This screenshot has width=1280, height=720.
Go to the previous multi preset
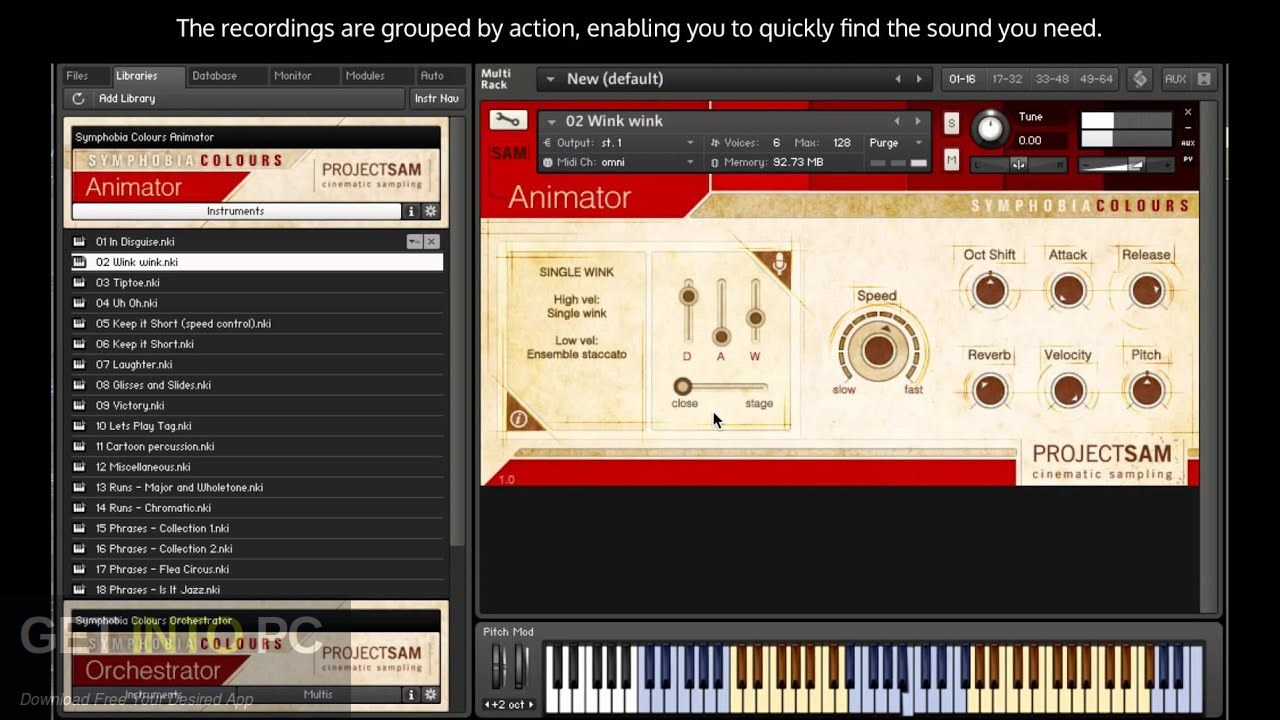(x=897, y=79)
